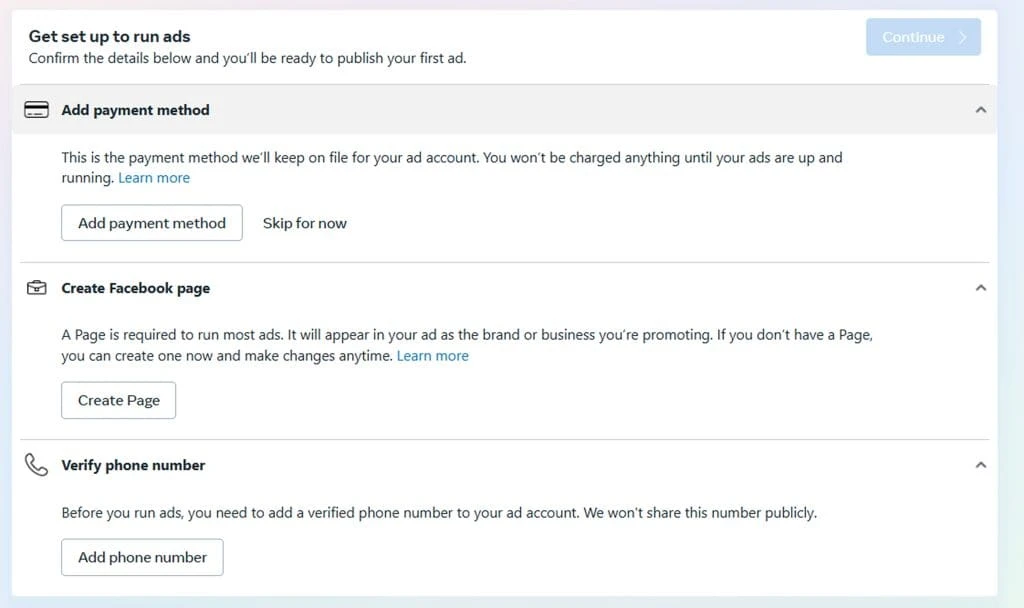Click the credit card icon beside Add payment method

click(37, 110)
